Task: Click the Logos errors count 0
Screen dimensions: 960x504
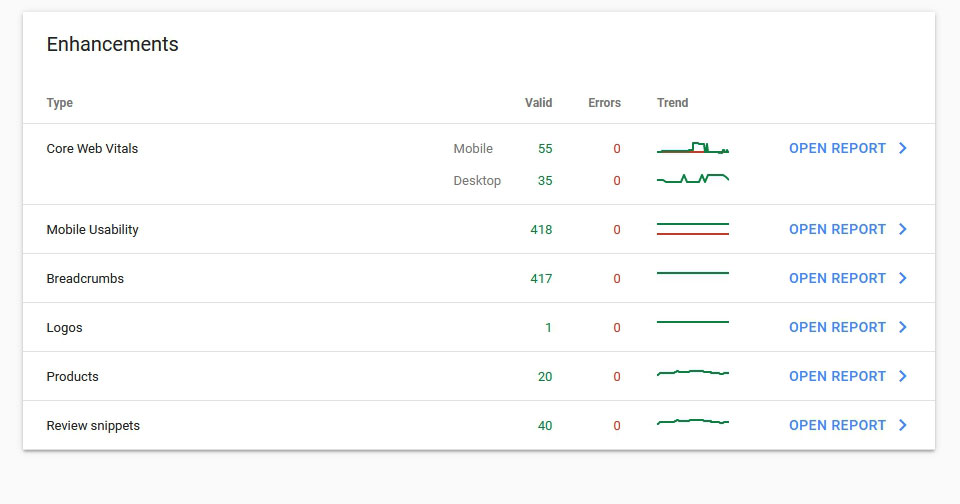Action: [617, 328]
